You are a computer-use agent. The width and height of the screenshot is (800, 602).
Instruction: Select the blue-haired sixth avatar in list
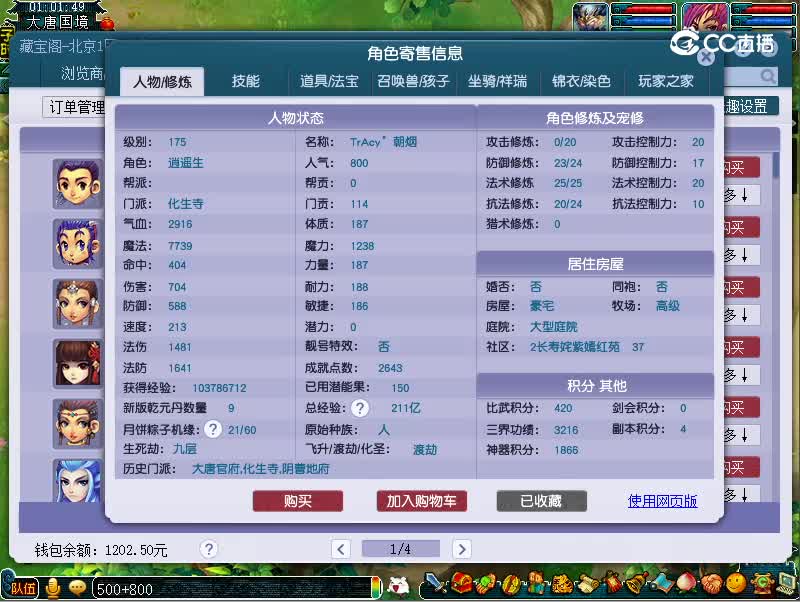pyautogui.click(x=78, y=480)
